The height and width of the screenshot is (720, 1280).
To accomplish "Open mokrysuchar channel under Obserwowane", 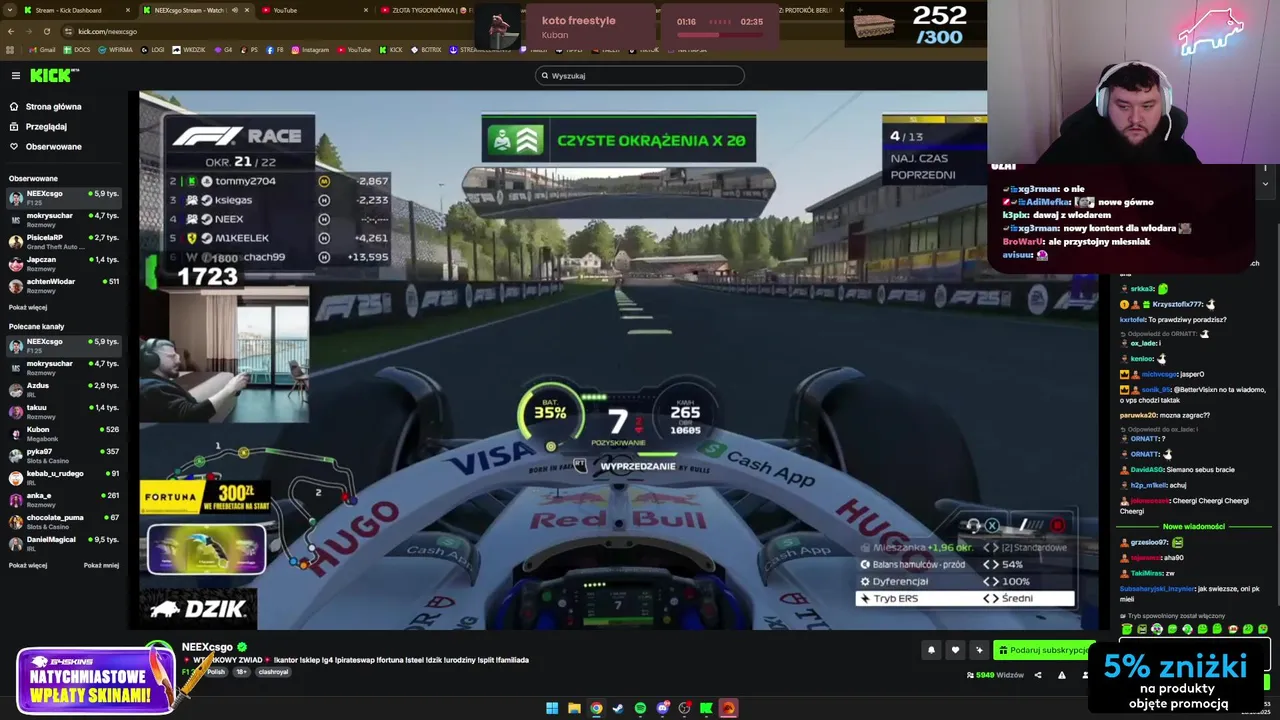I will (64, 218).
